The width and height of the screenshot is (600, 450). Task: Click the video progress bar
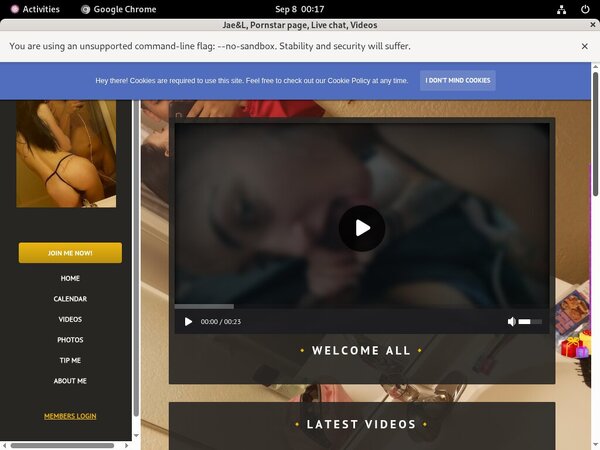[360, 306]
